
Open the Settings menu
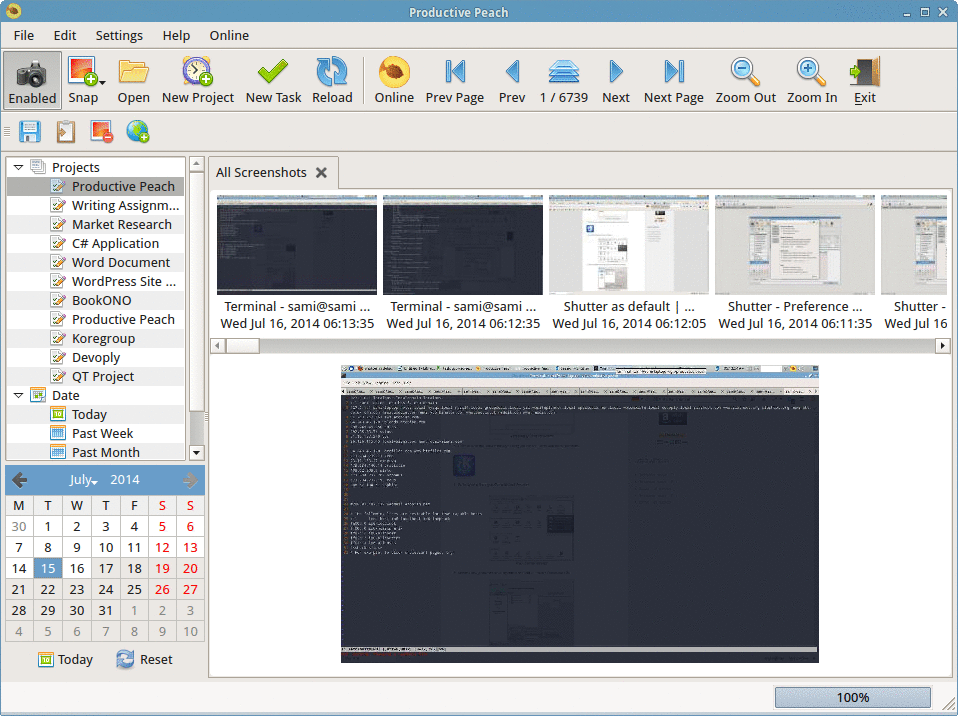click(119, 35)
